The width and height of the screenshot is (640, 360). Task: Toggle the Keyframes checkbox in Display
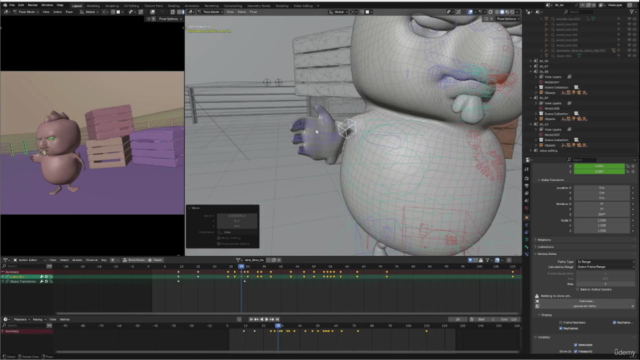561,328
